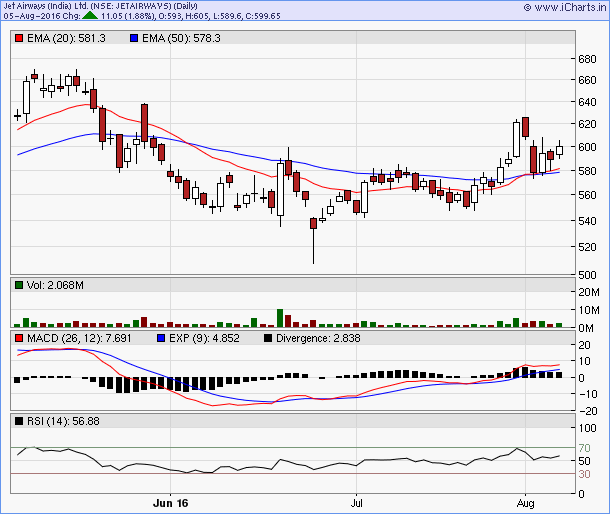610x514 pixels.
Task: Click the RSI 70 overbought level label
Action: [584, 448]
